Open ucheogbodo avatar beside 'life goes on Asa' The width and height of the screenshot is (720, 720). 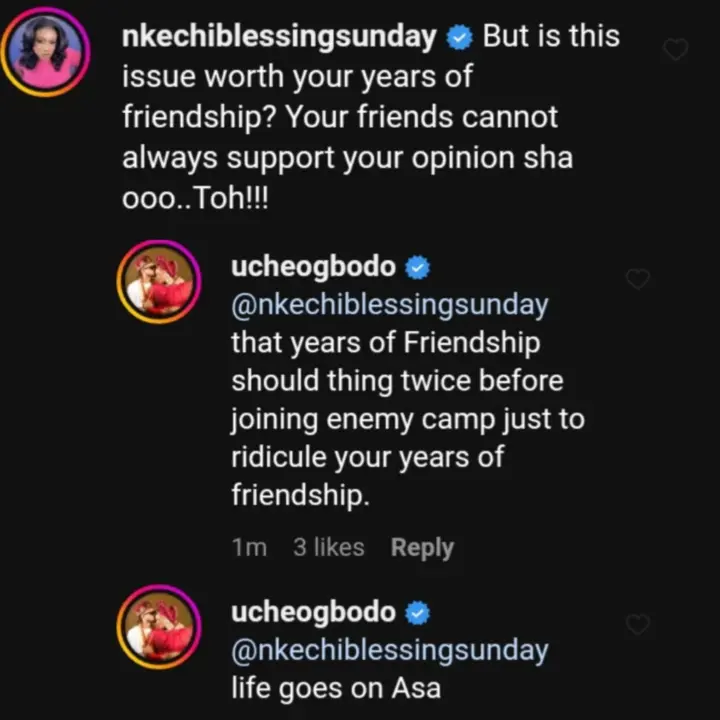[161, 626]
